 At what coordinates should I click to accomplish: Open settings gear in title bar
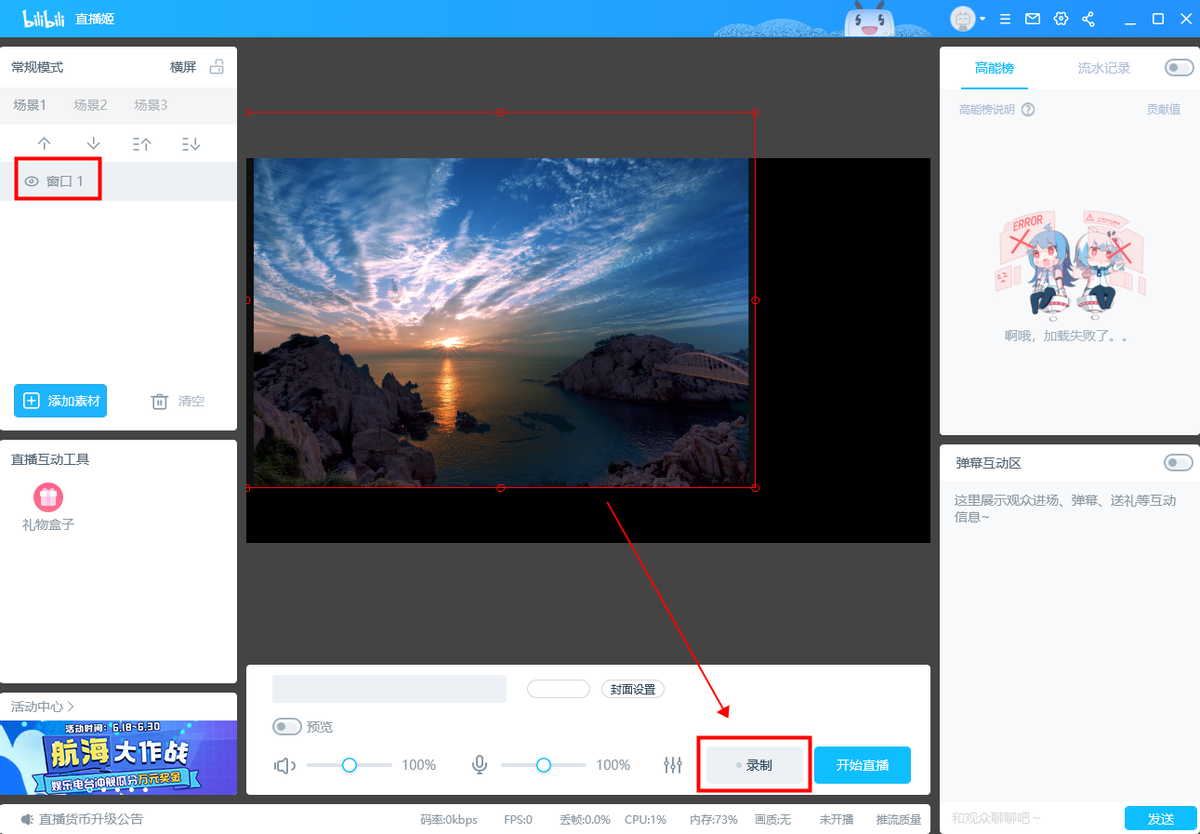pos(1061,19)
